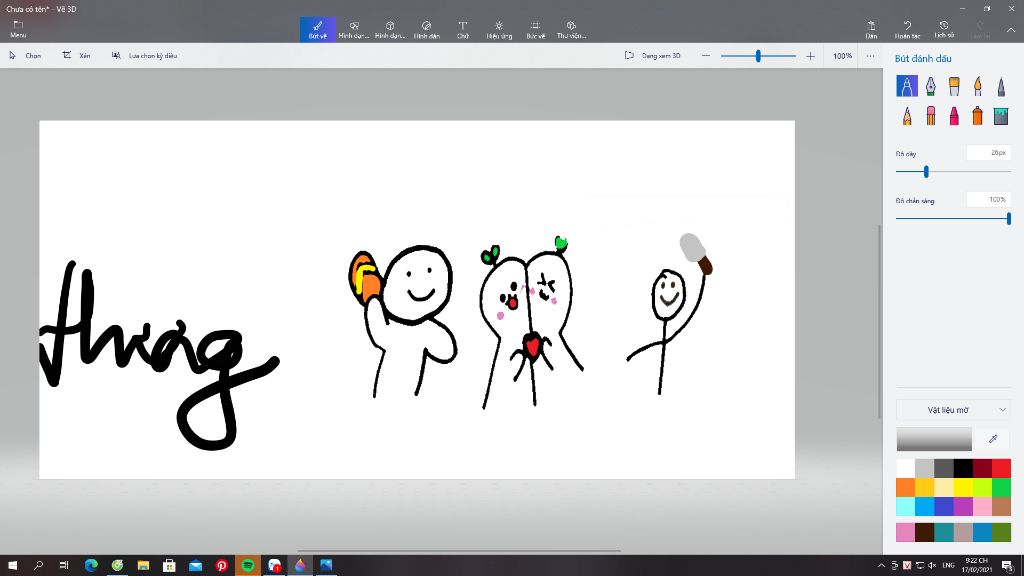1024x576 pixels.
Task: Open the Bức vẽ (Canvas) tab
Action: (x=536, y=29)
